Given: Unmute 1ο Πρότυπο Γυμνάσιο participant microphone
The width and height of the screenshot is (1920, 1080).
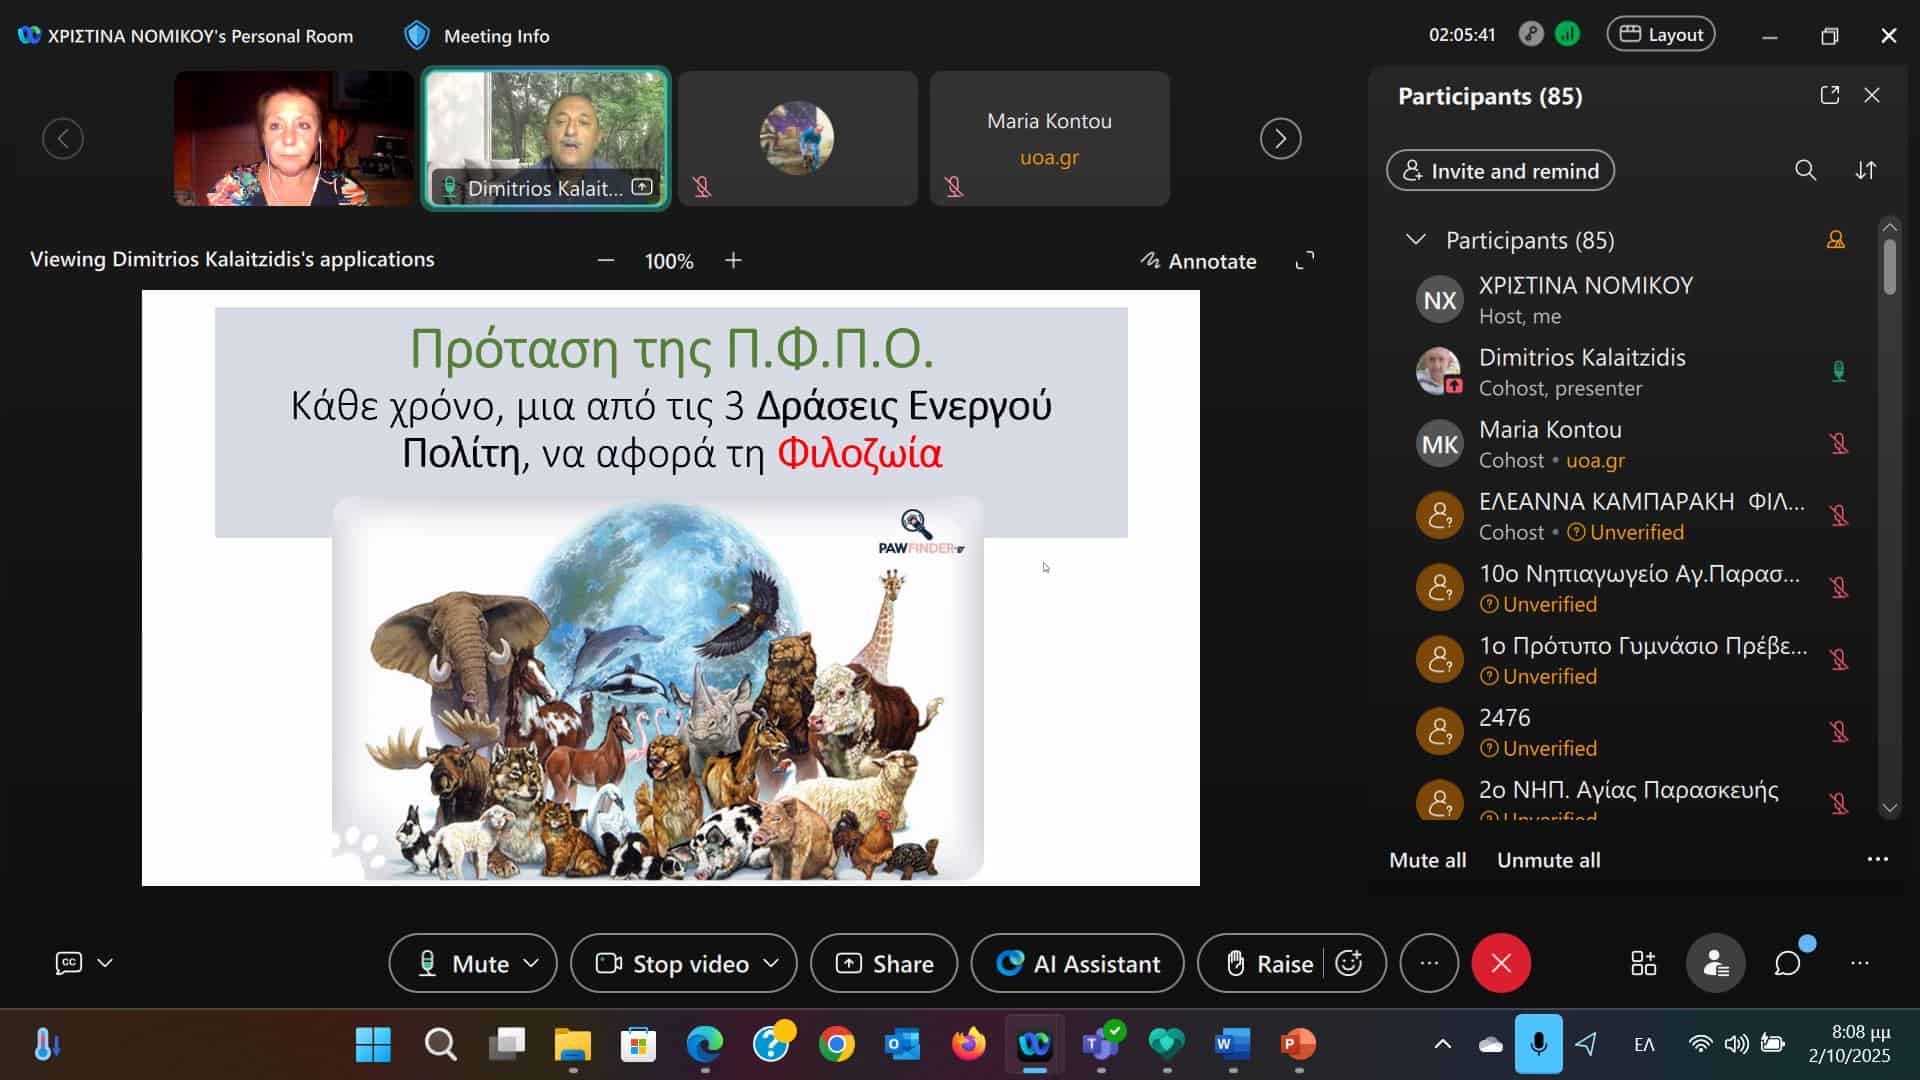Looking at the screenshot, I should (1838, 659).
